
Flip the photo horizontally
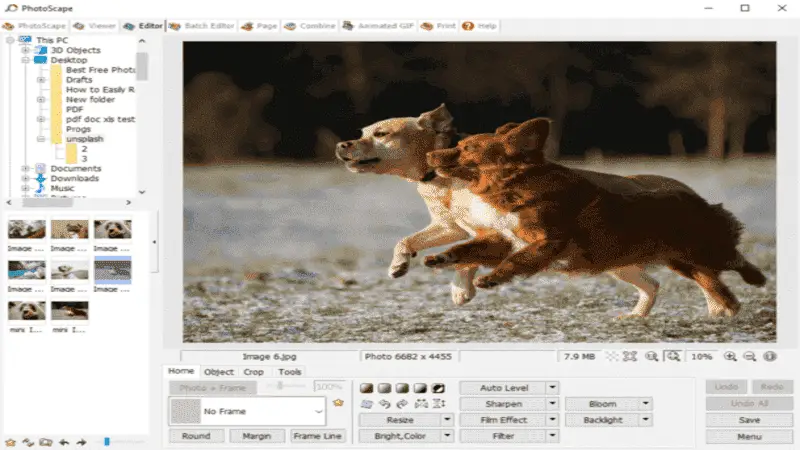pos(421,404)
